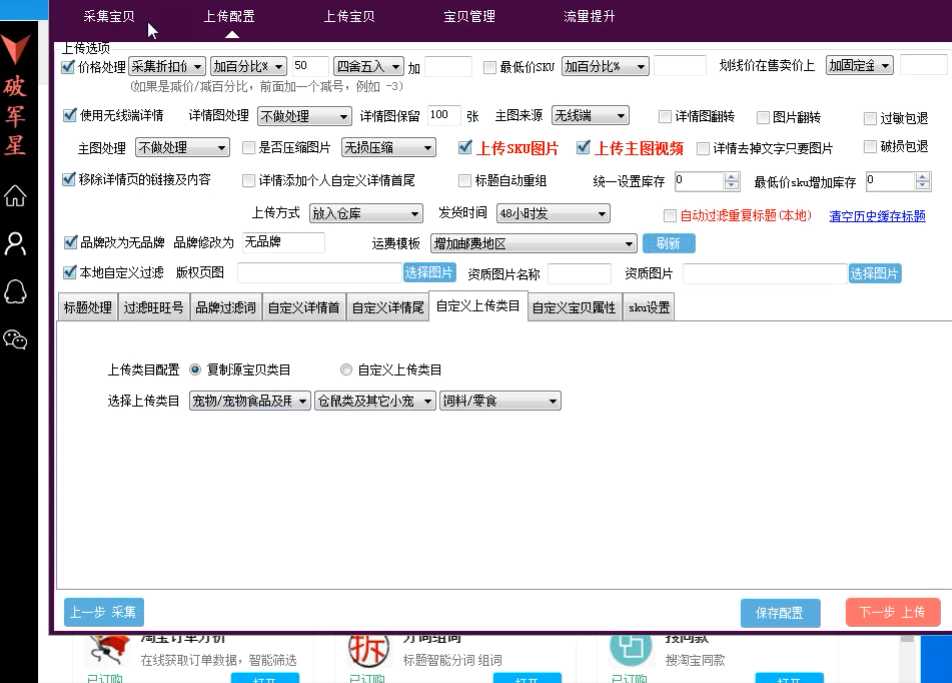Open the 流量提升 top tab
The width and height of the screenshot is (952, 683).
[589, 16]
